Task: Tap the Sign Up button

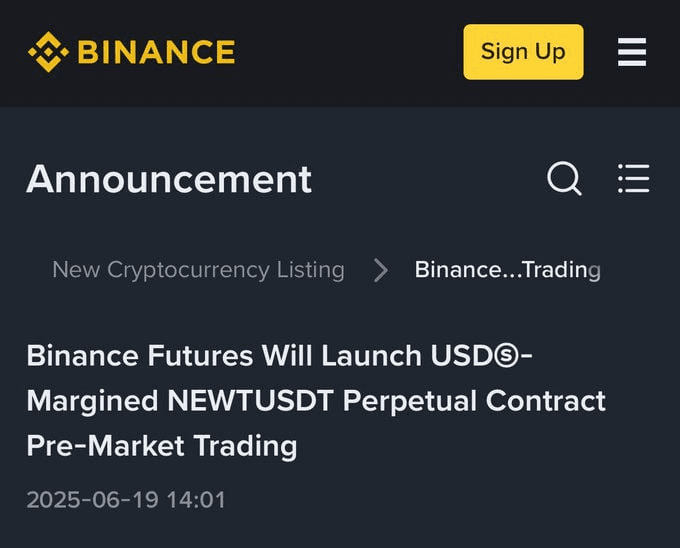Action: click(523, 52)
